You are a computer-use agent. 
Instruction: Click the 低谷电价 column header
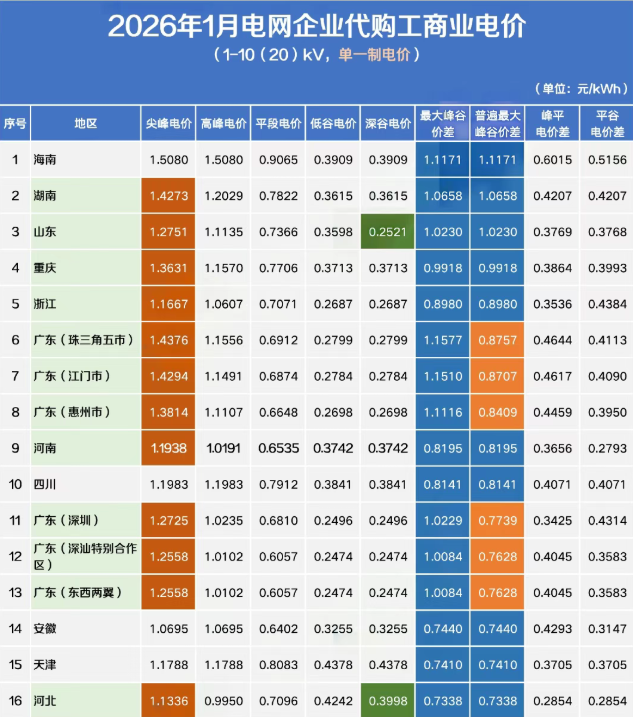[332, 123]
